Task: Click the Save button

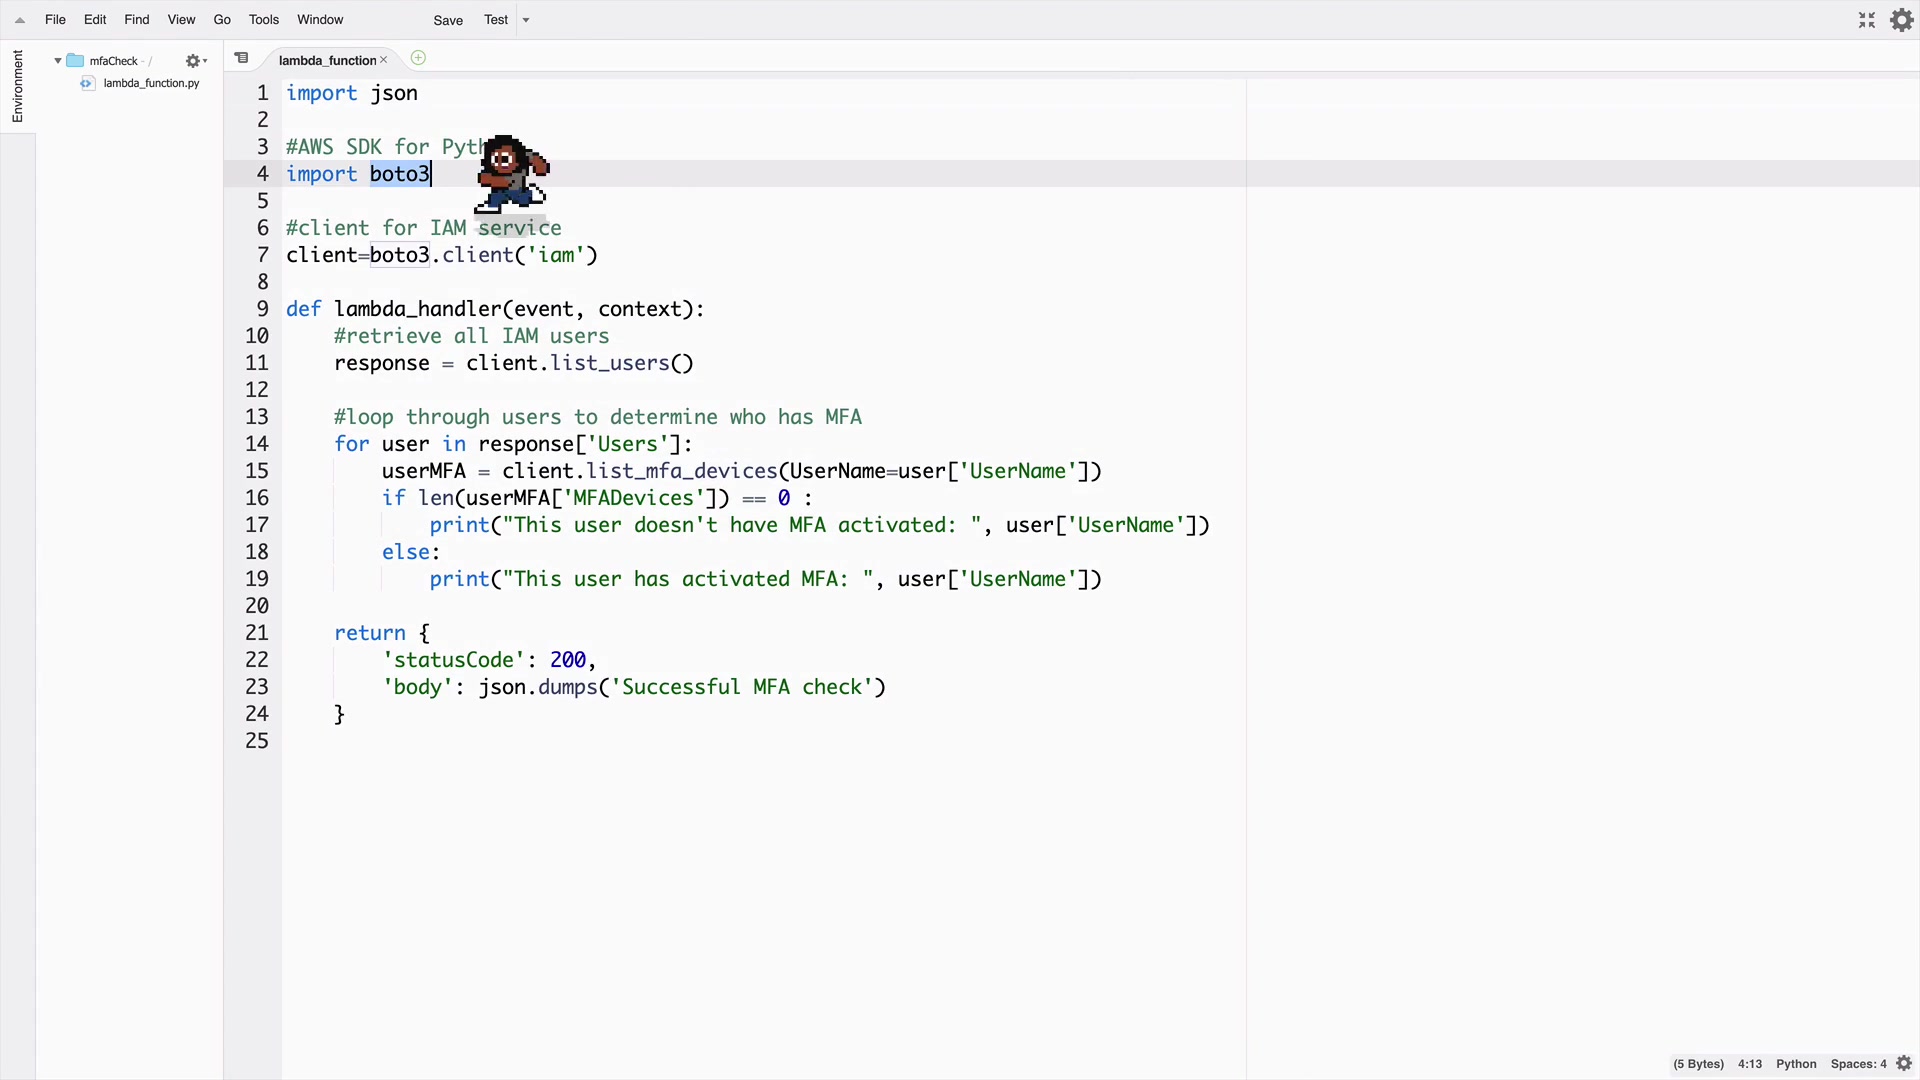Action: (447, 20)
